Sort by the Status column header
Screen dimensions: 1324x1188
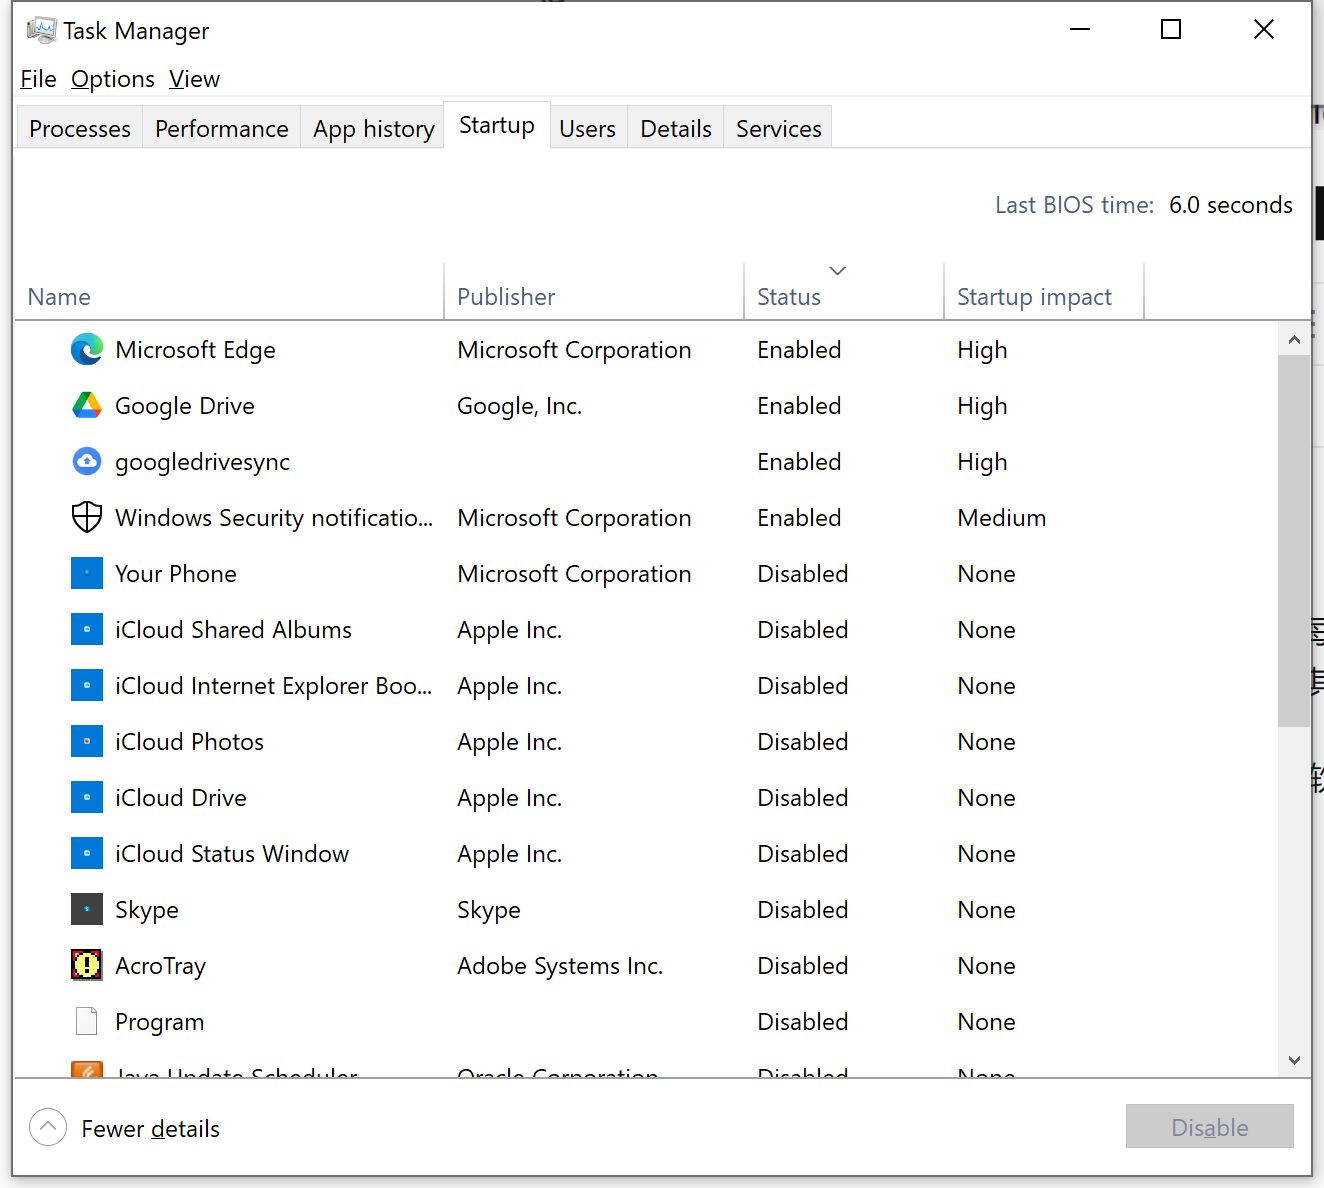[844, 292]
